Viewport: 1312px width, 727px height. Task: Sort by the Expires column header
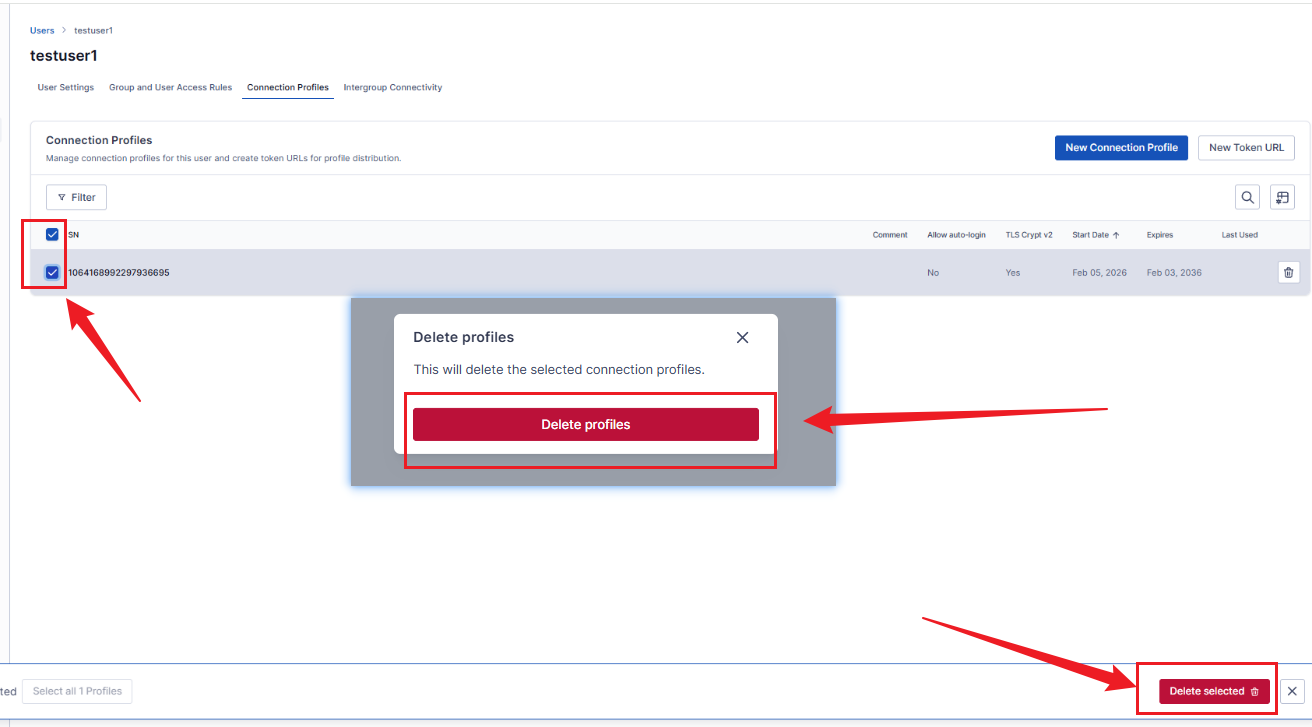pyautogui.click(x=1160, y=235)
